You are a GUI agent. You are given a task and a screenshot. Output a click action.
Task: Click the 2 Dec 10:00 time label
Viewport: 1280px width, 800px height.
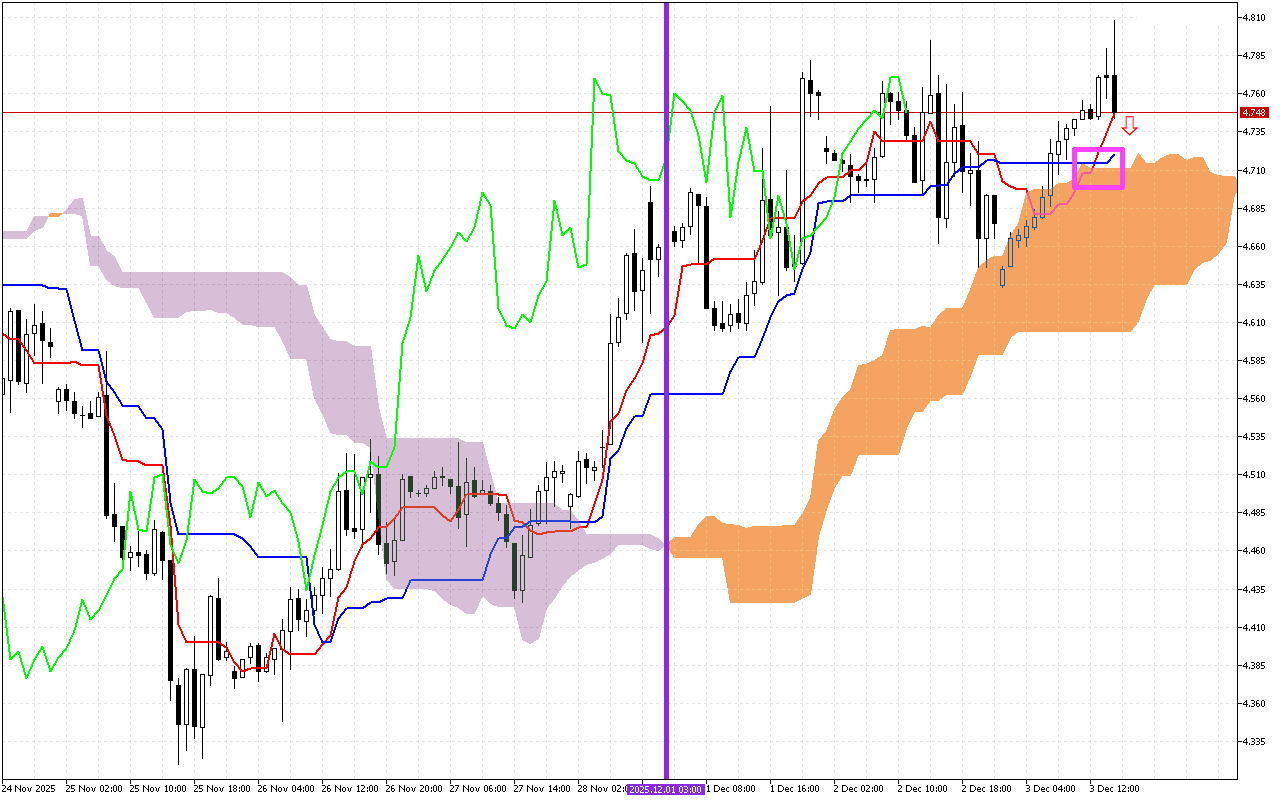[923, 789]
